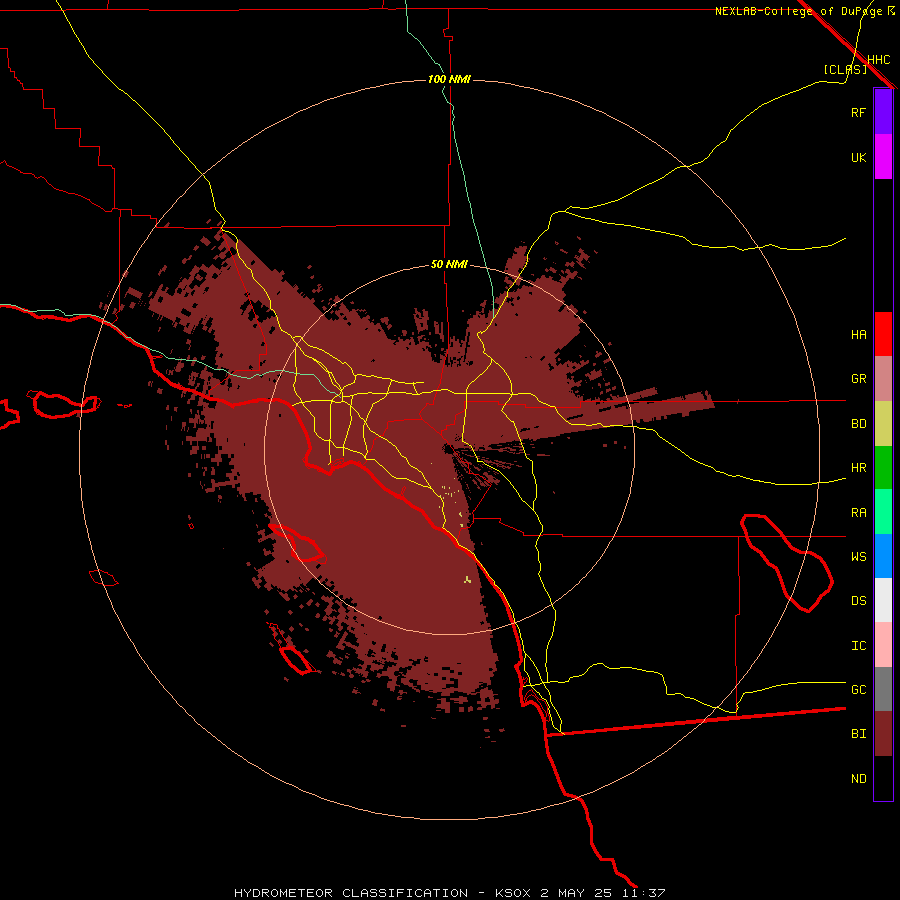Viewport: 900px width, 900px height.
Task: Click the DS legend label text
Action: [x=858, y=601]
